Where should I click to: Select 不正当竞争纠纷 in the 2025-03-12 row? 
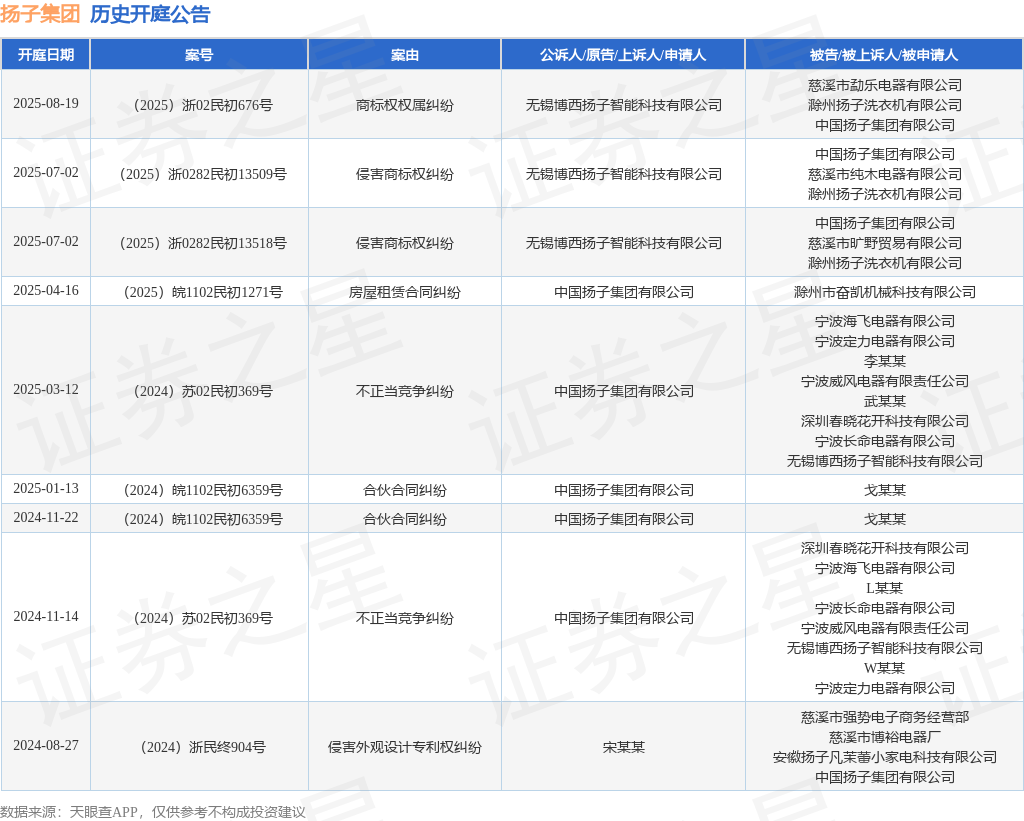click(405, 391)
